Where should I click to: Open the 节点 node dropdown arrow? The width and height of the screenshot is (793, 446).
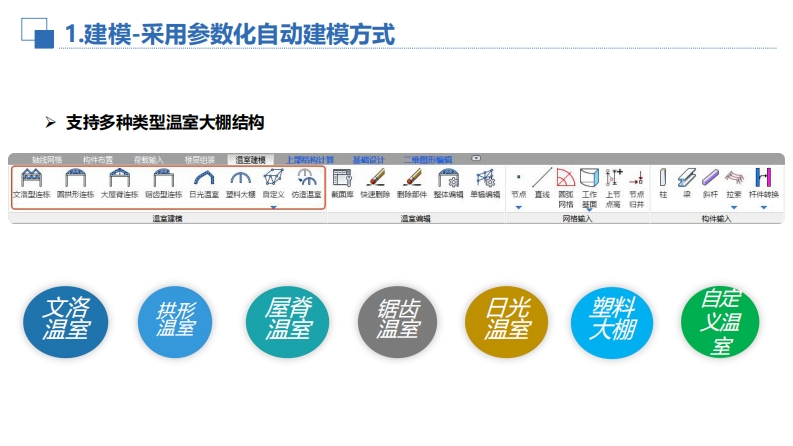pos(518,207)
